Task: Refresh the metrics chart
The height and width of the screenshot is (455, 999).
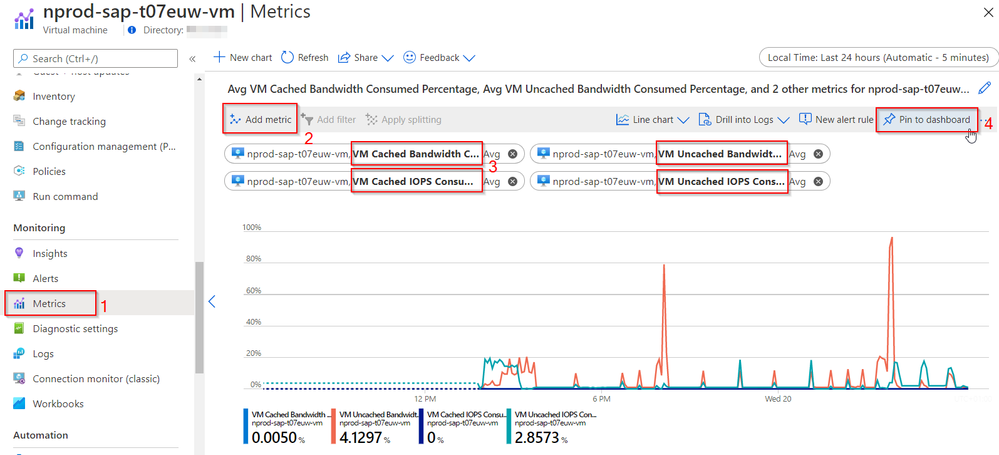Action: (x=305, y=57)
